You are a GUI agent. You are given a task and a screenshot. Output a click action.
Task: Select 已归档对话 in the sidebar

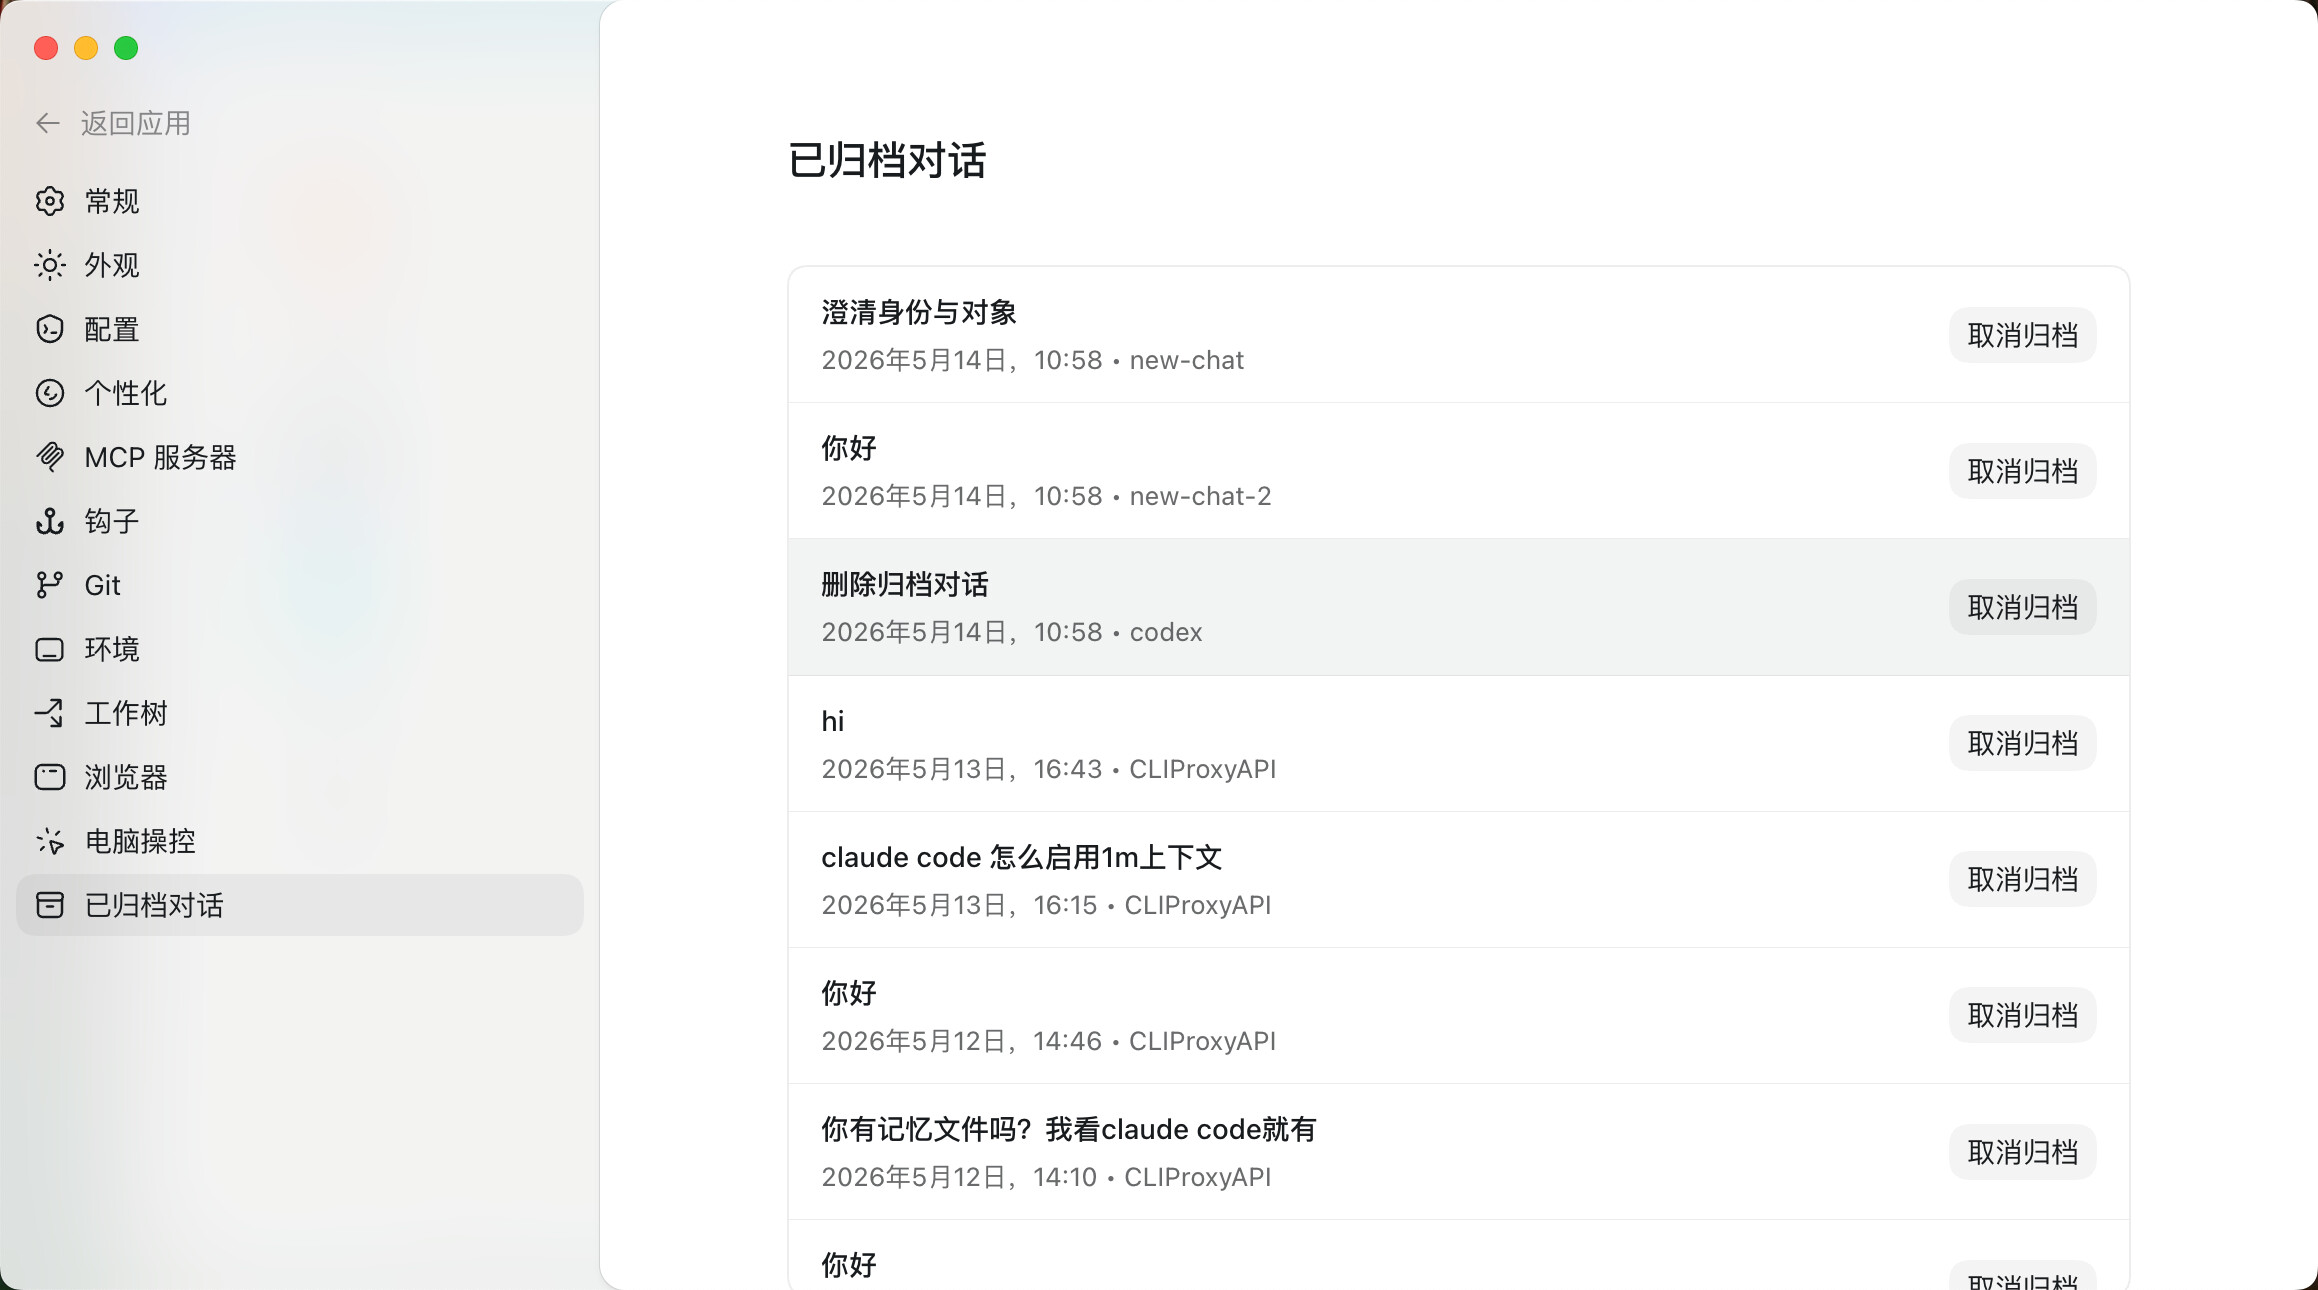299,905
